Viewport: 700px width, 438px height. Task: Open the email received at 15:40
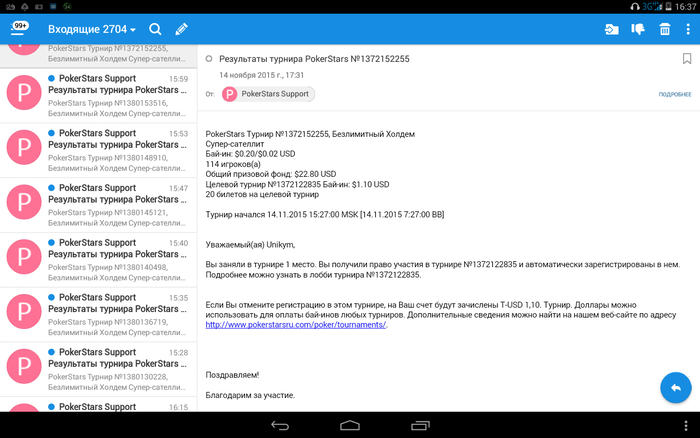98,260
